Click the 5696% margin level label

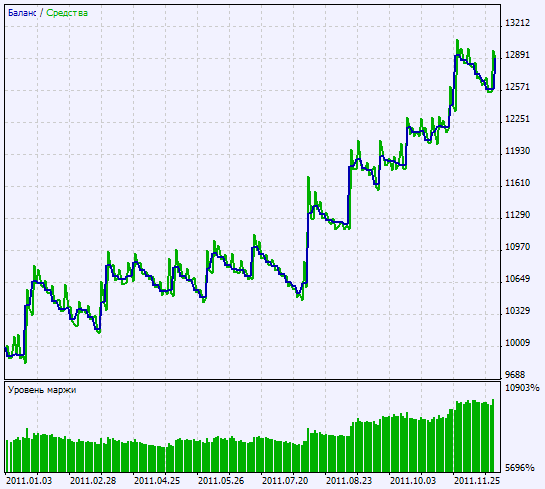click(520, 468)
